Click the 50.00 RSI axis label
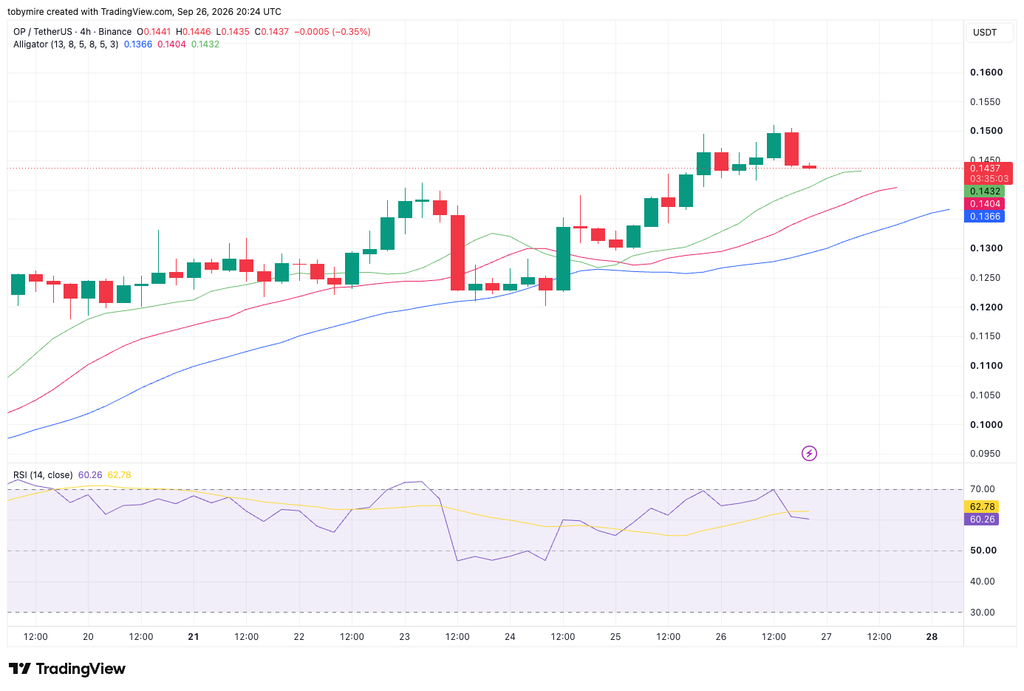 click(983, 551)
